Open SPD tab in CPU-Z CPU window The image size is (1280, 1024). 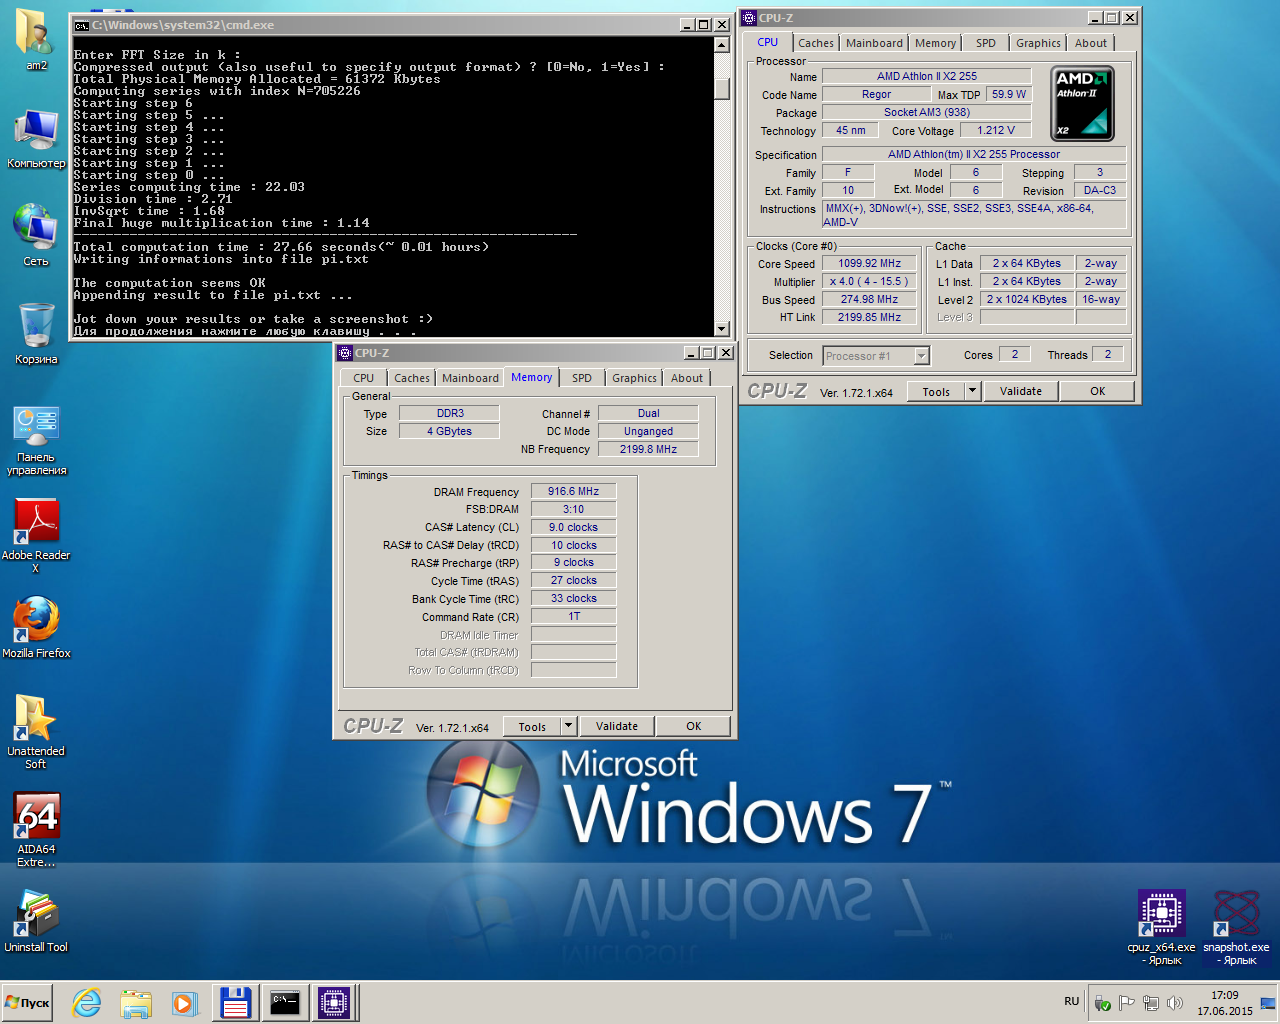(986, 43)
